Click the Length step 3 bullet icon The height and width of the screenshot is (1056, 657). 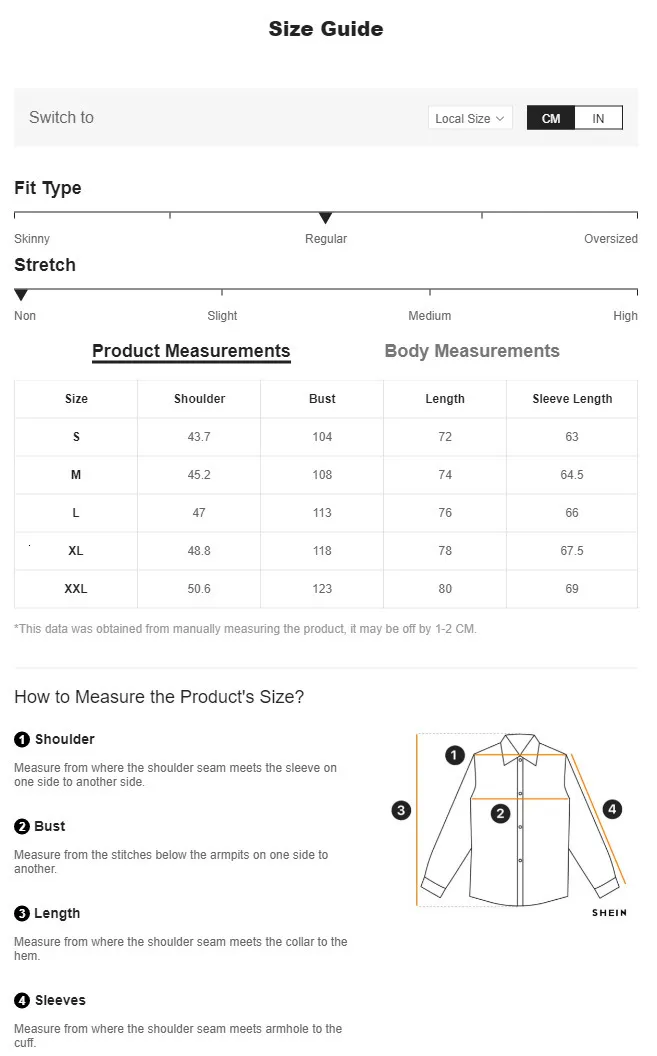pos(22,914)
